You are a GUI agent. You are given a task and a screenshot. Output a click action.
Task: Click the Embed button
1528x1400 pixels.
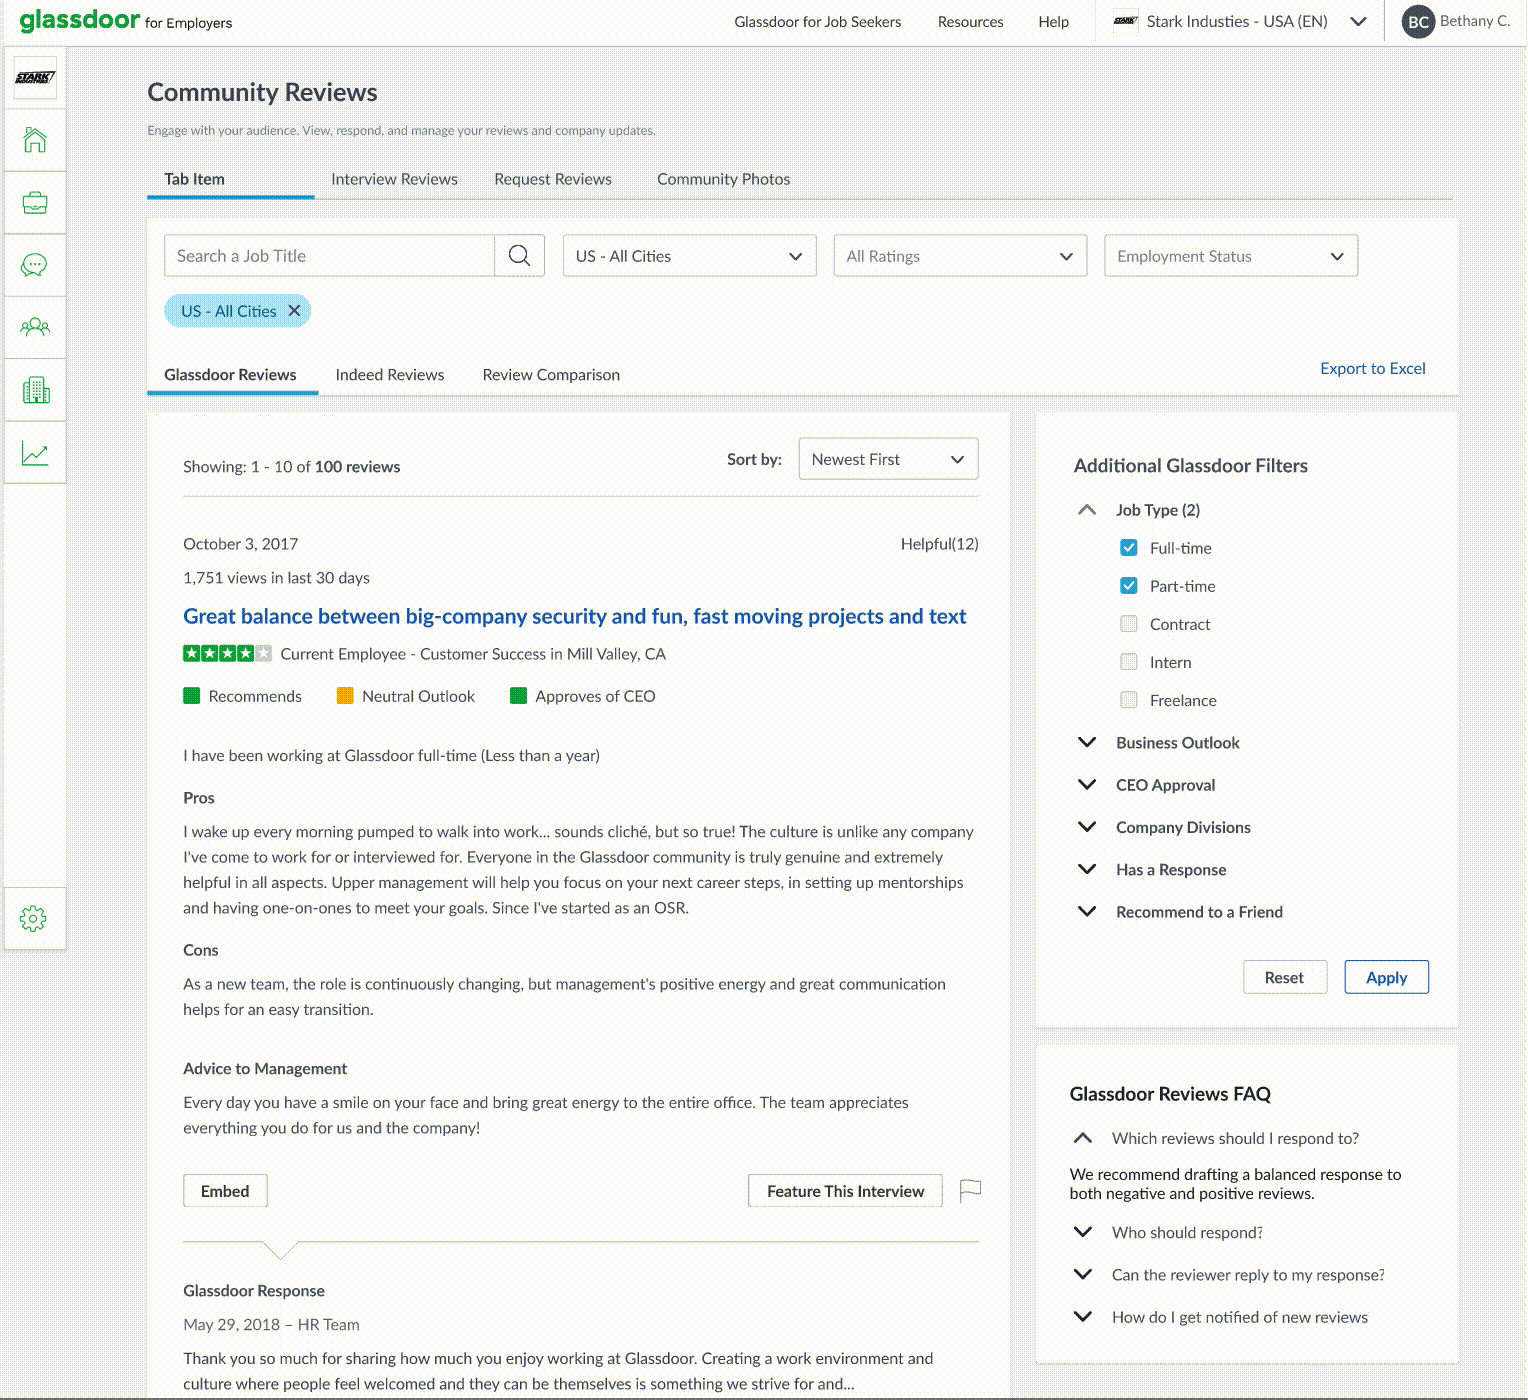225,1191
